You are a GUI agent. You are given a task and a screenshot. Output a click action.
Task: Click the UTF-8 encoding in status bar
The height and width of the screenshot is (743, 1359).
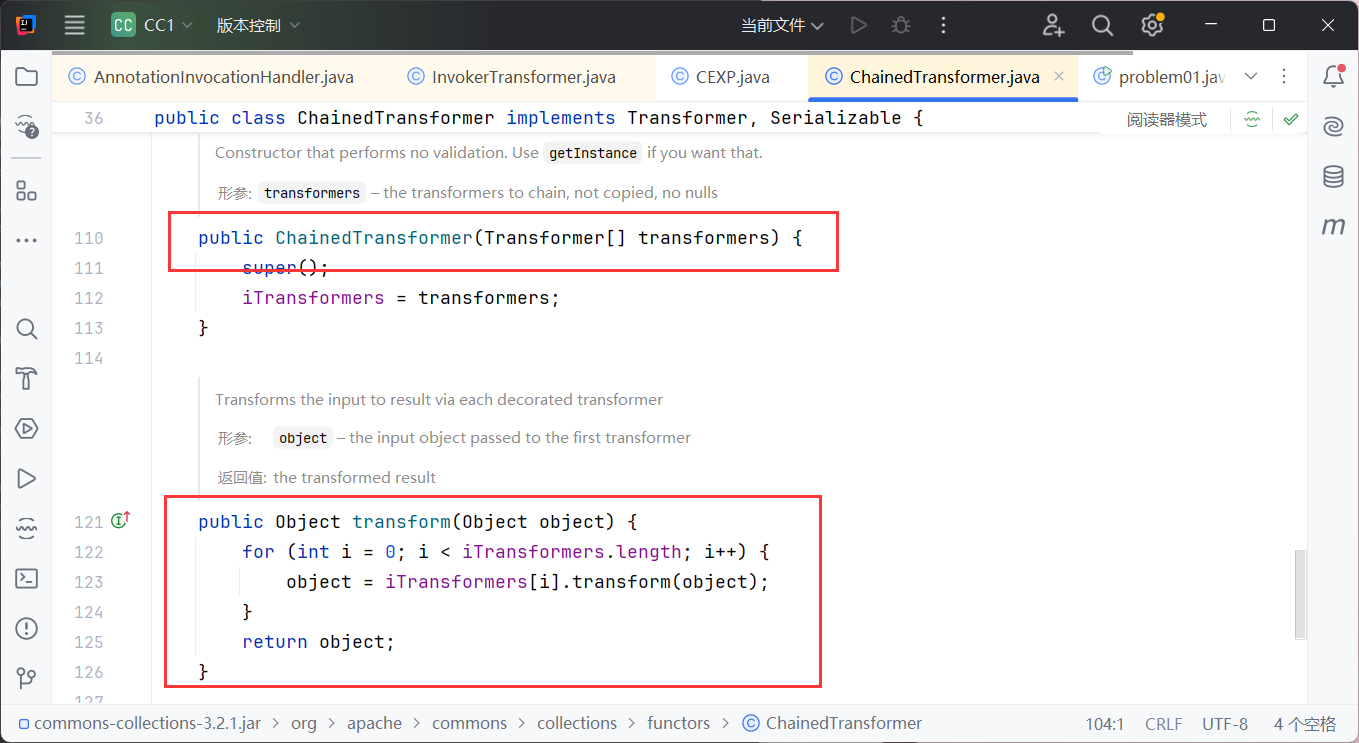(1224, 723)
